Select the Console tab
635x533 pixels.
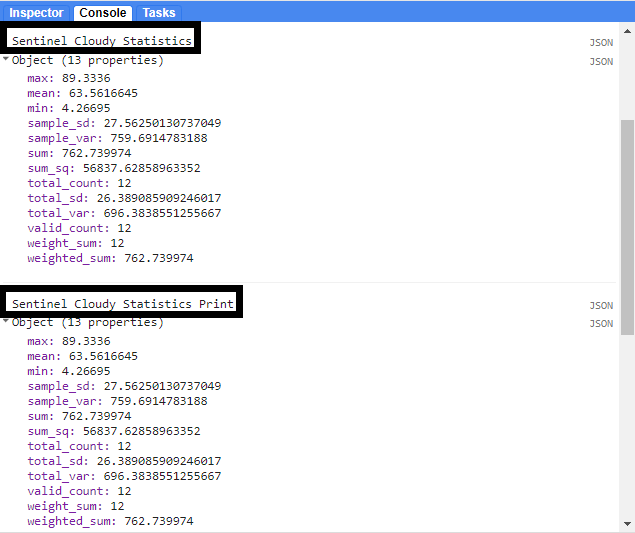point(103,13)
